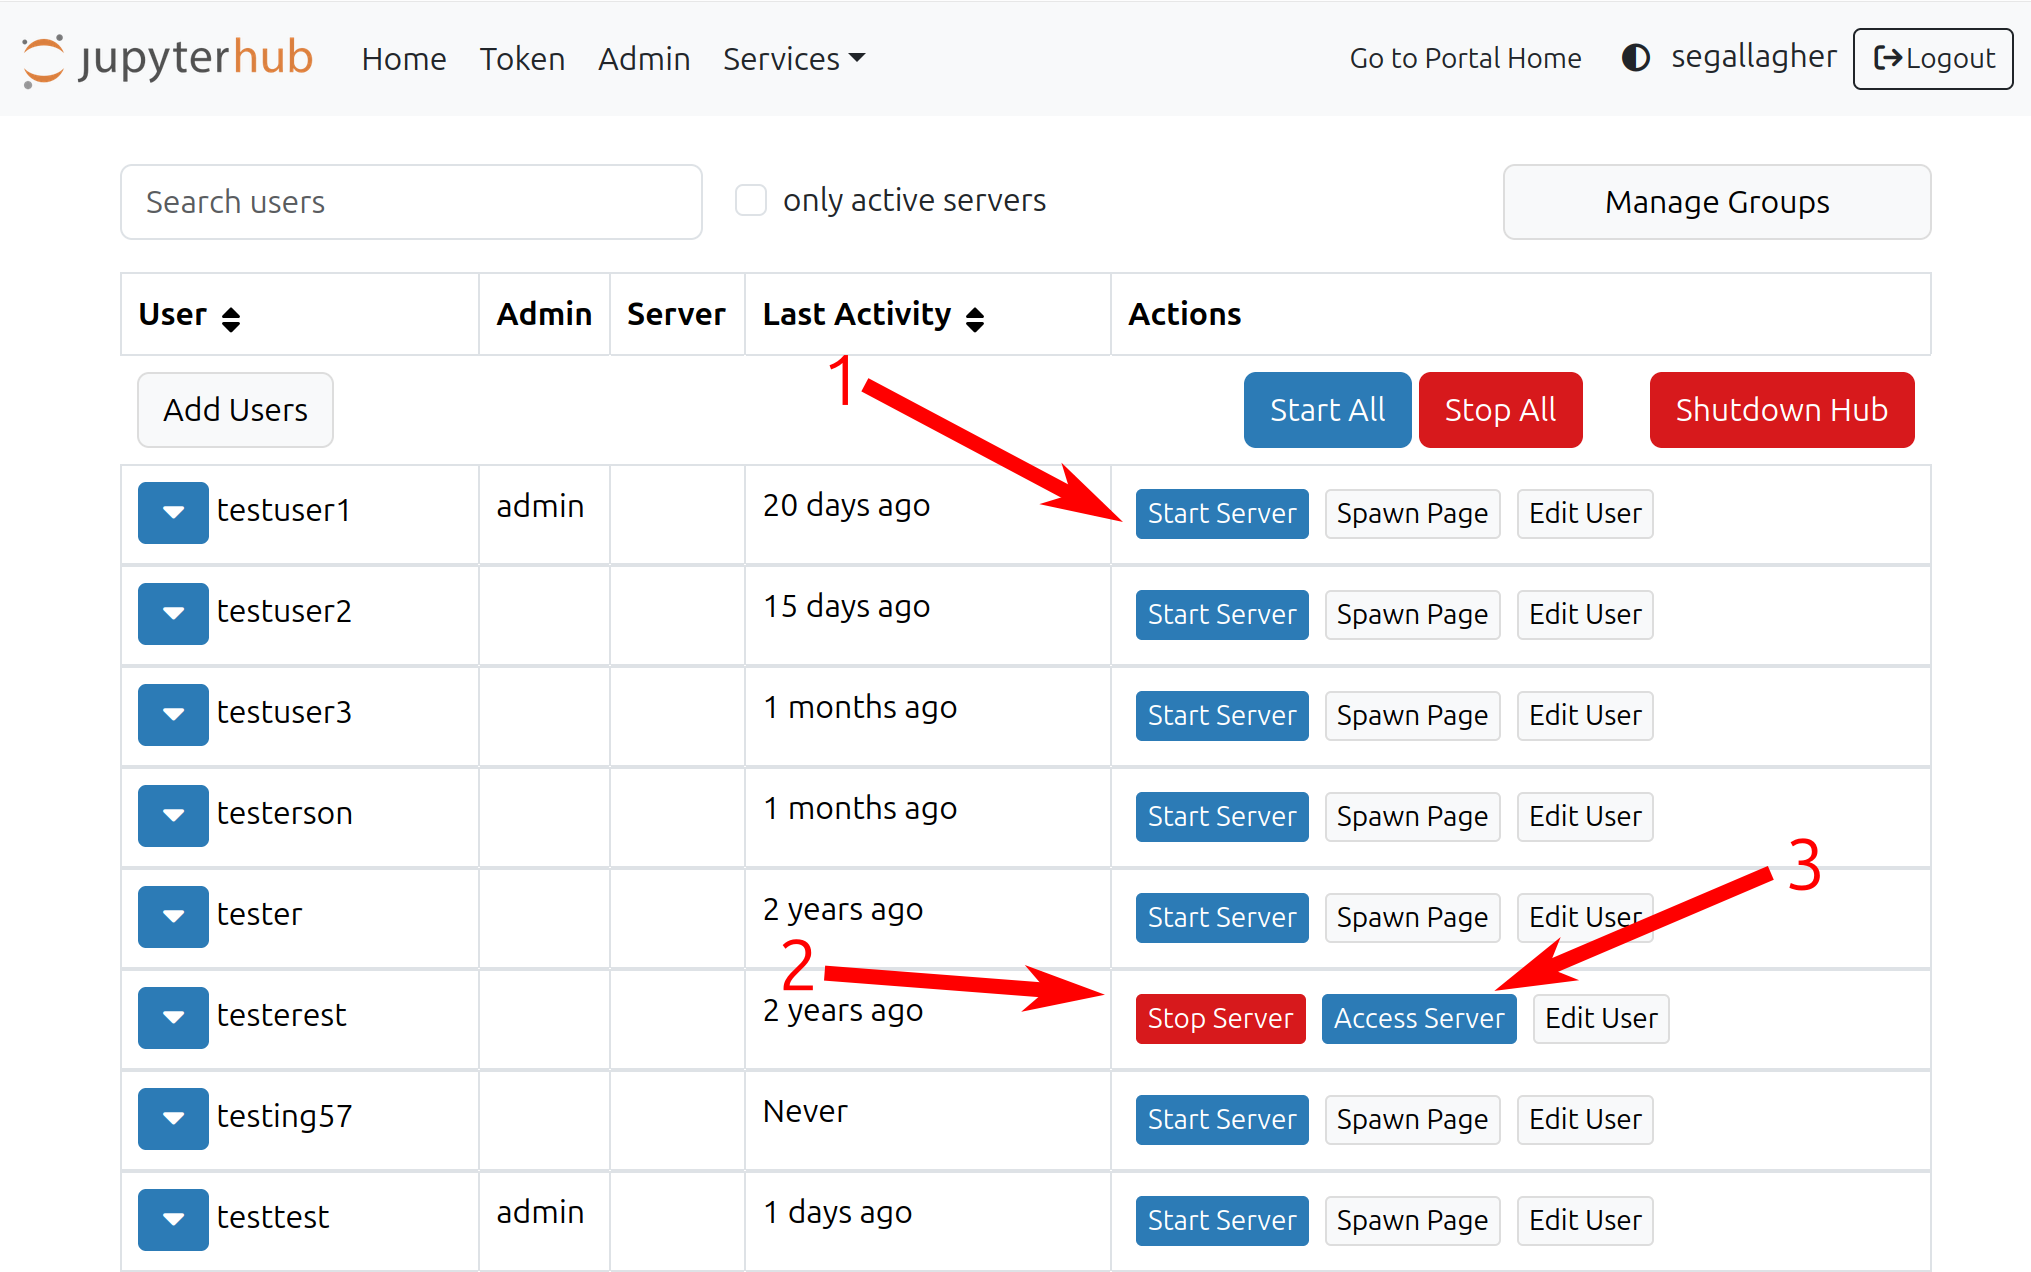Select the testerson username text
The width and height of the screenshot is (2031, 1272).
(x=285, y=813)
